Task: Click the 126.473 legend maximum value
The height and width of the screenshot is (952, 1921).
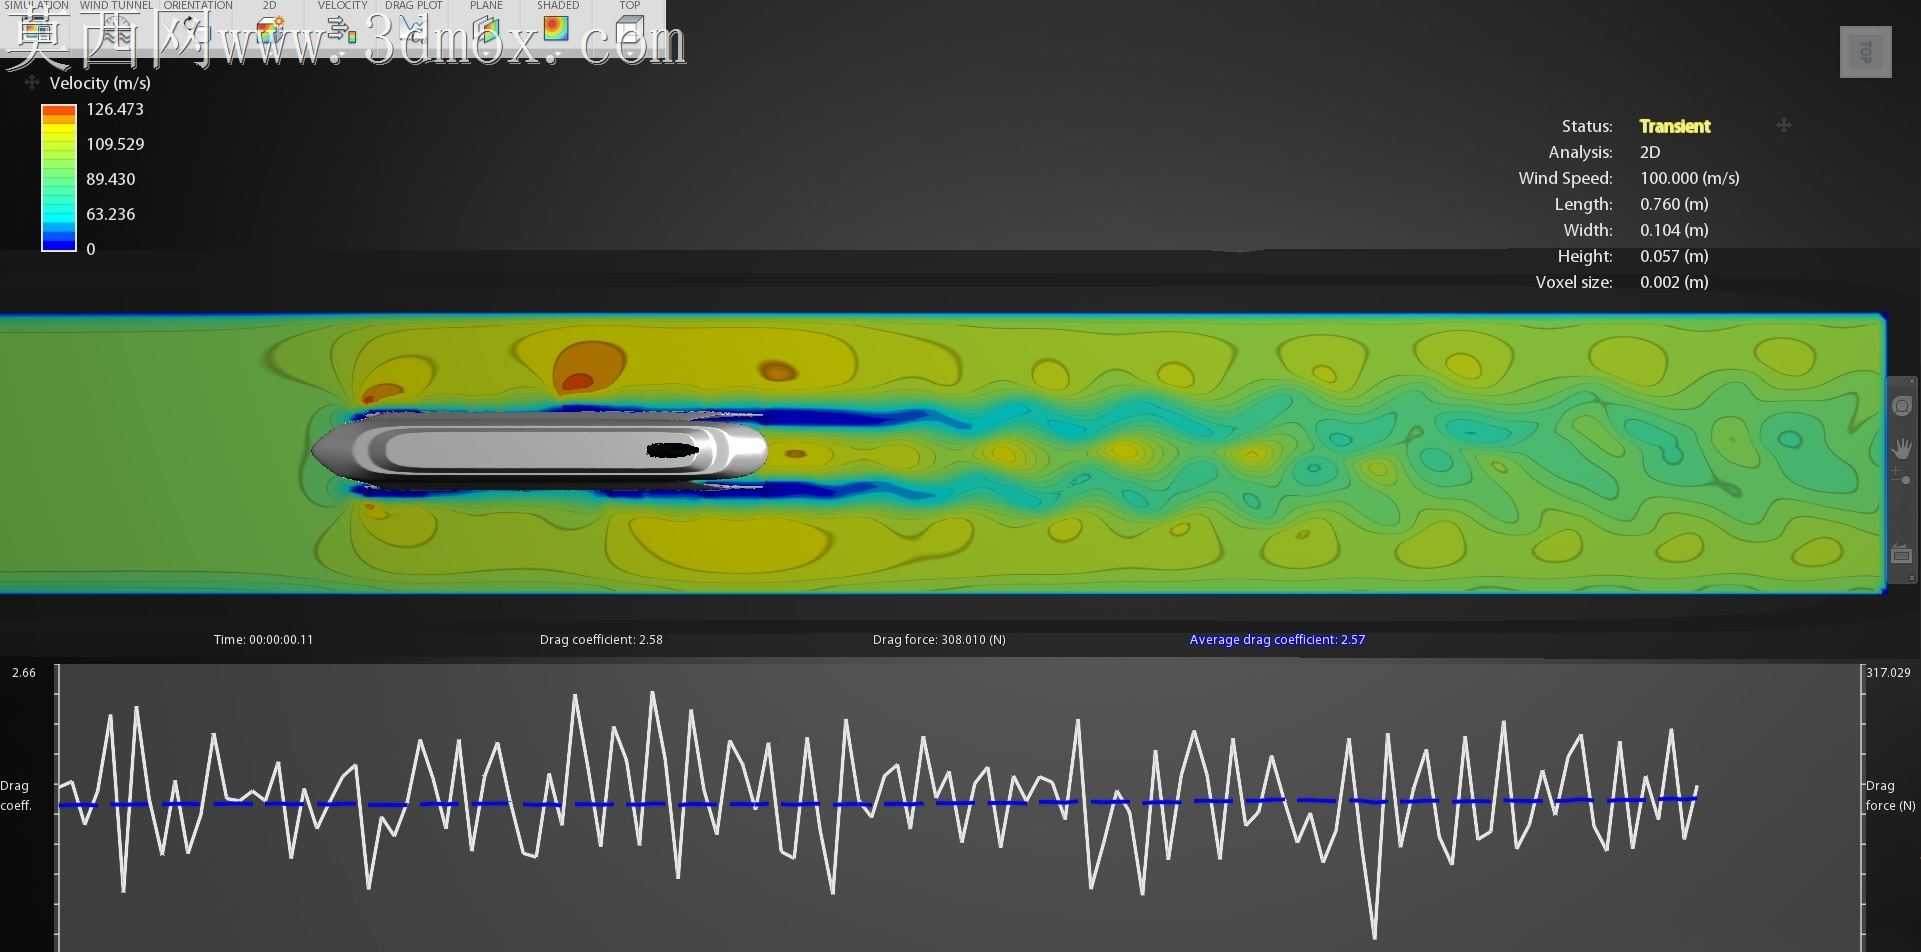Action: click(115, 109)
